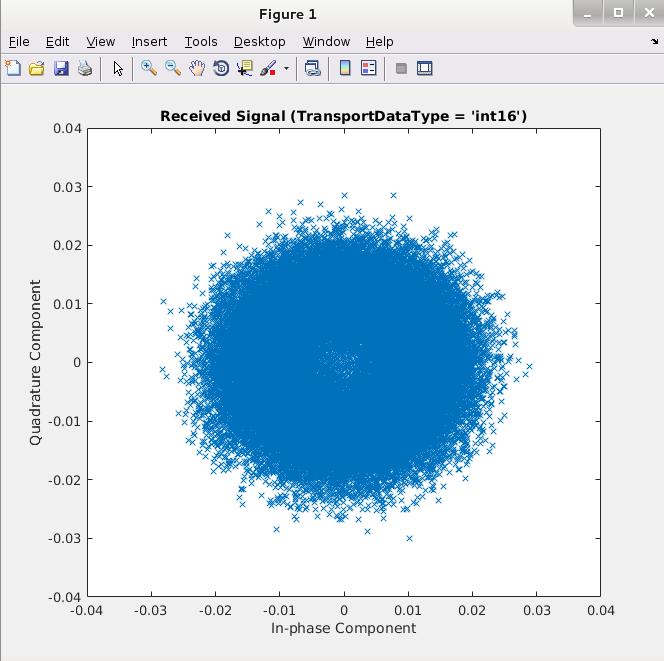Open the Window menu
The image size is (664, 661).
pyautogui.click(x=326, y=41)
